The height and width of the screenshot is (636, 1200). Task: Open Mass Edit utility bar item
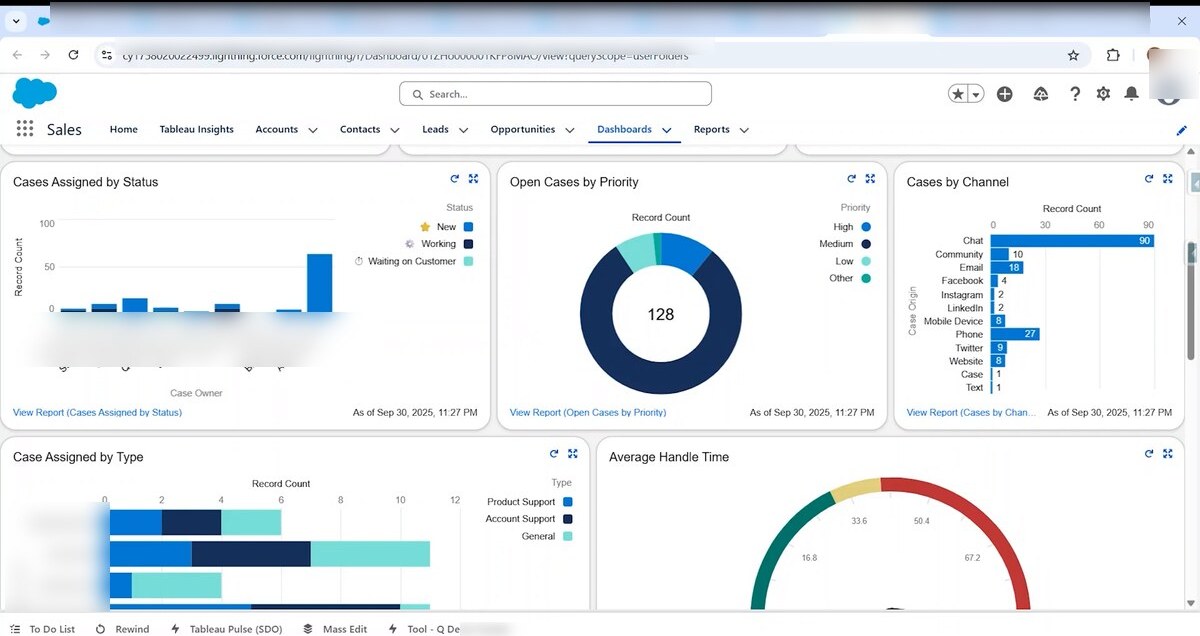335,629
